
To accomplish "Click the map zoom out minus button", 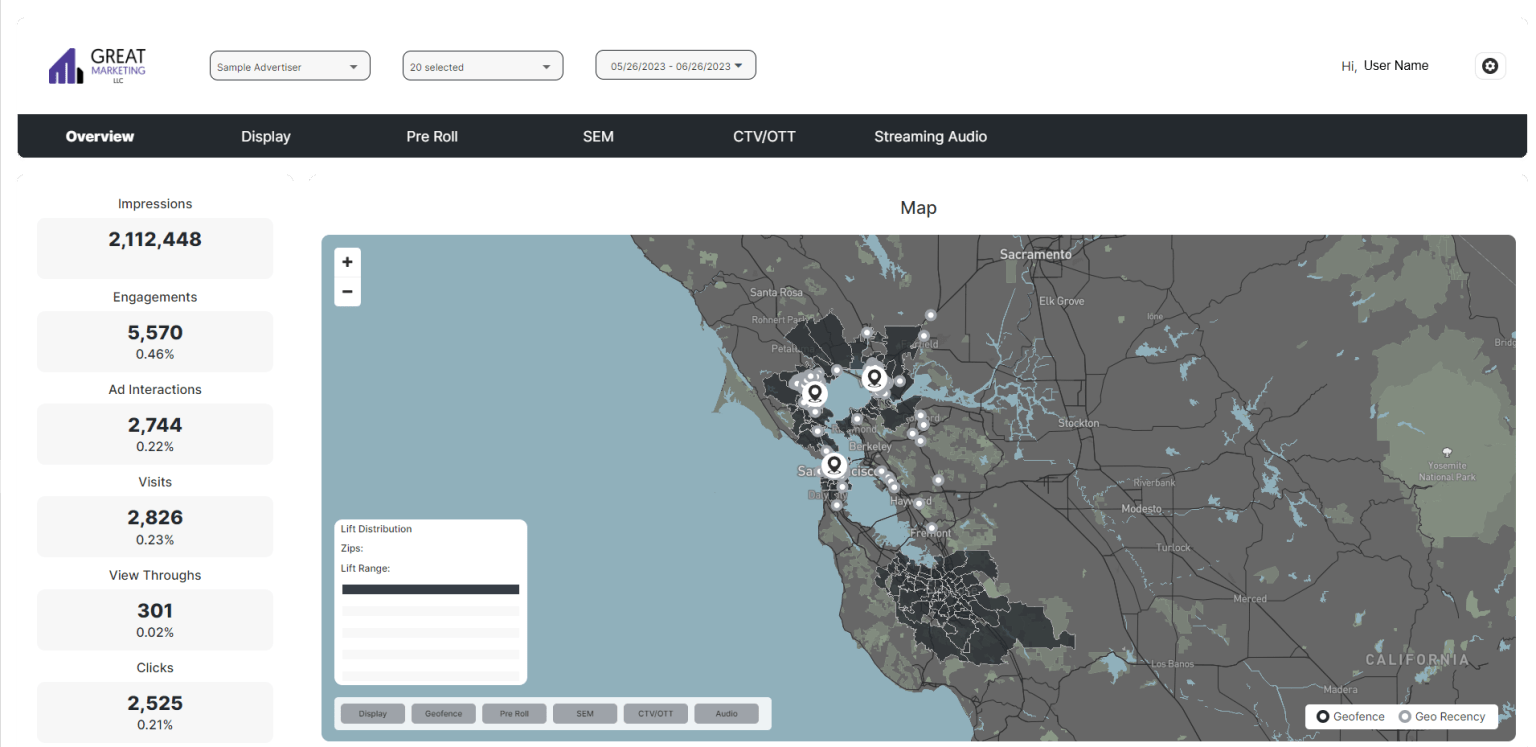I will [347, 292].
